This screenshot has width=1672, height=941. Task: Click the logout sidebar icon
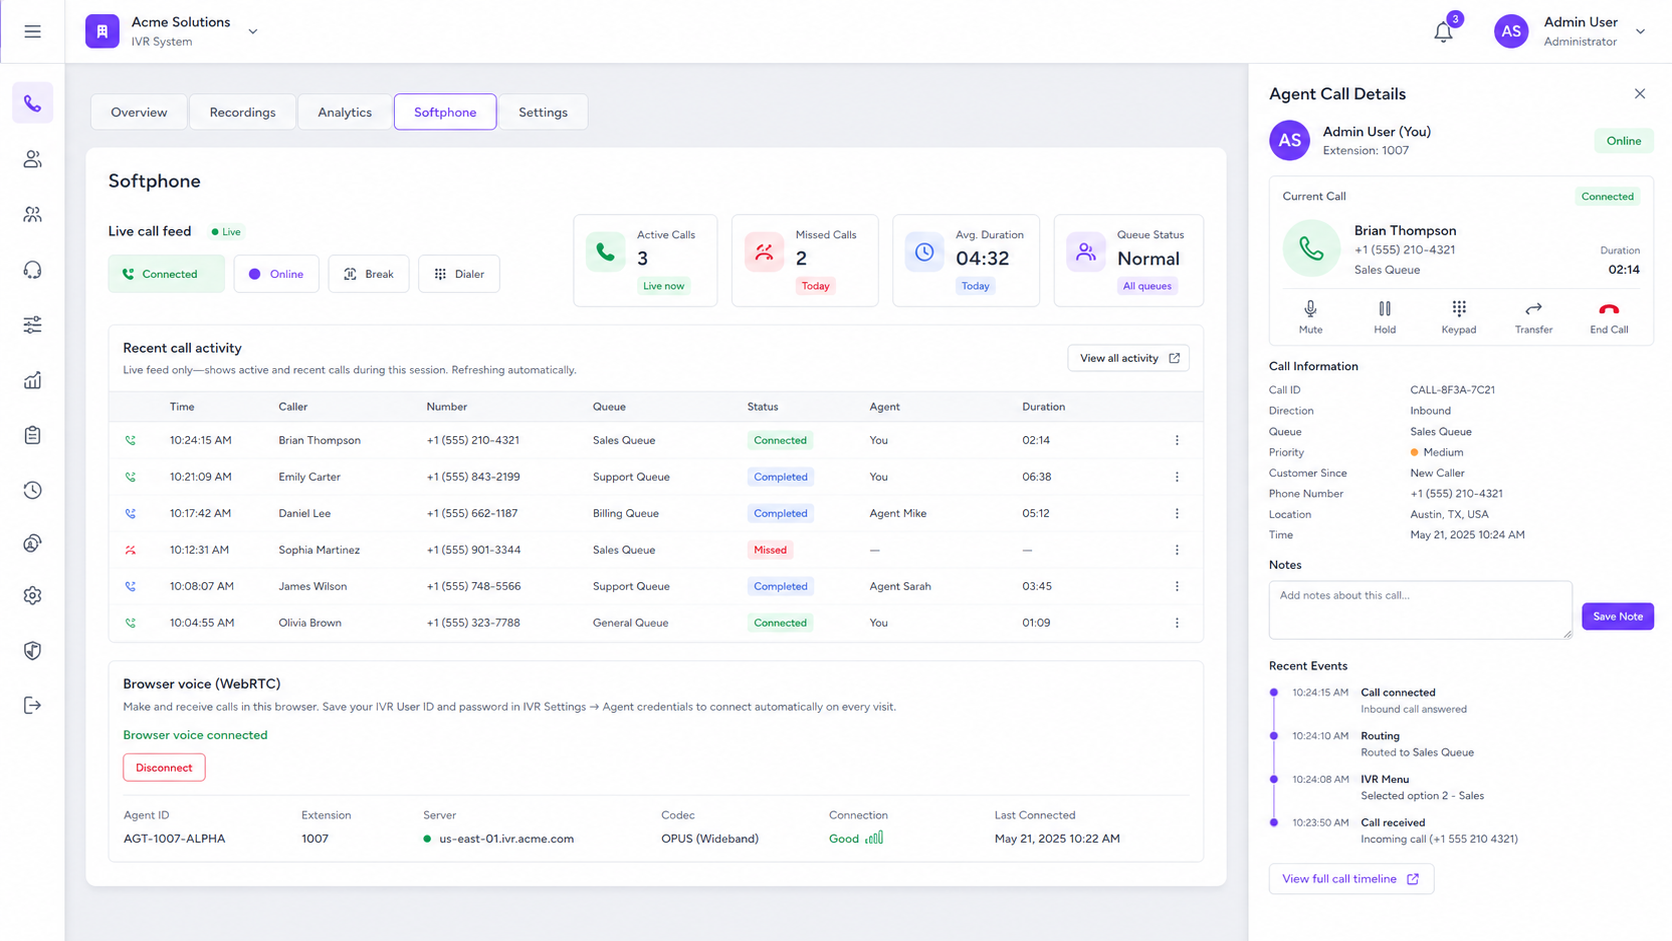33,706
